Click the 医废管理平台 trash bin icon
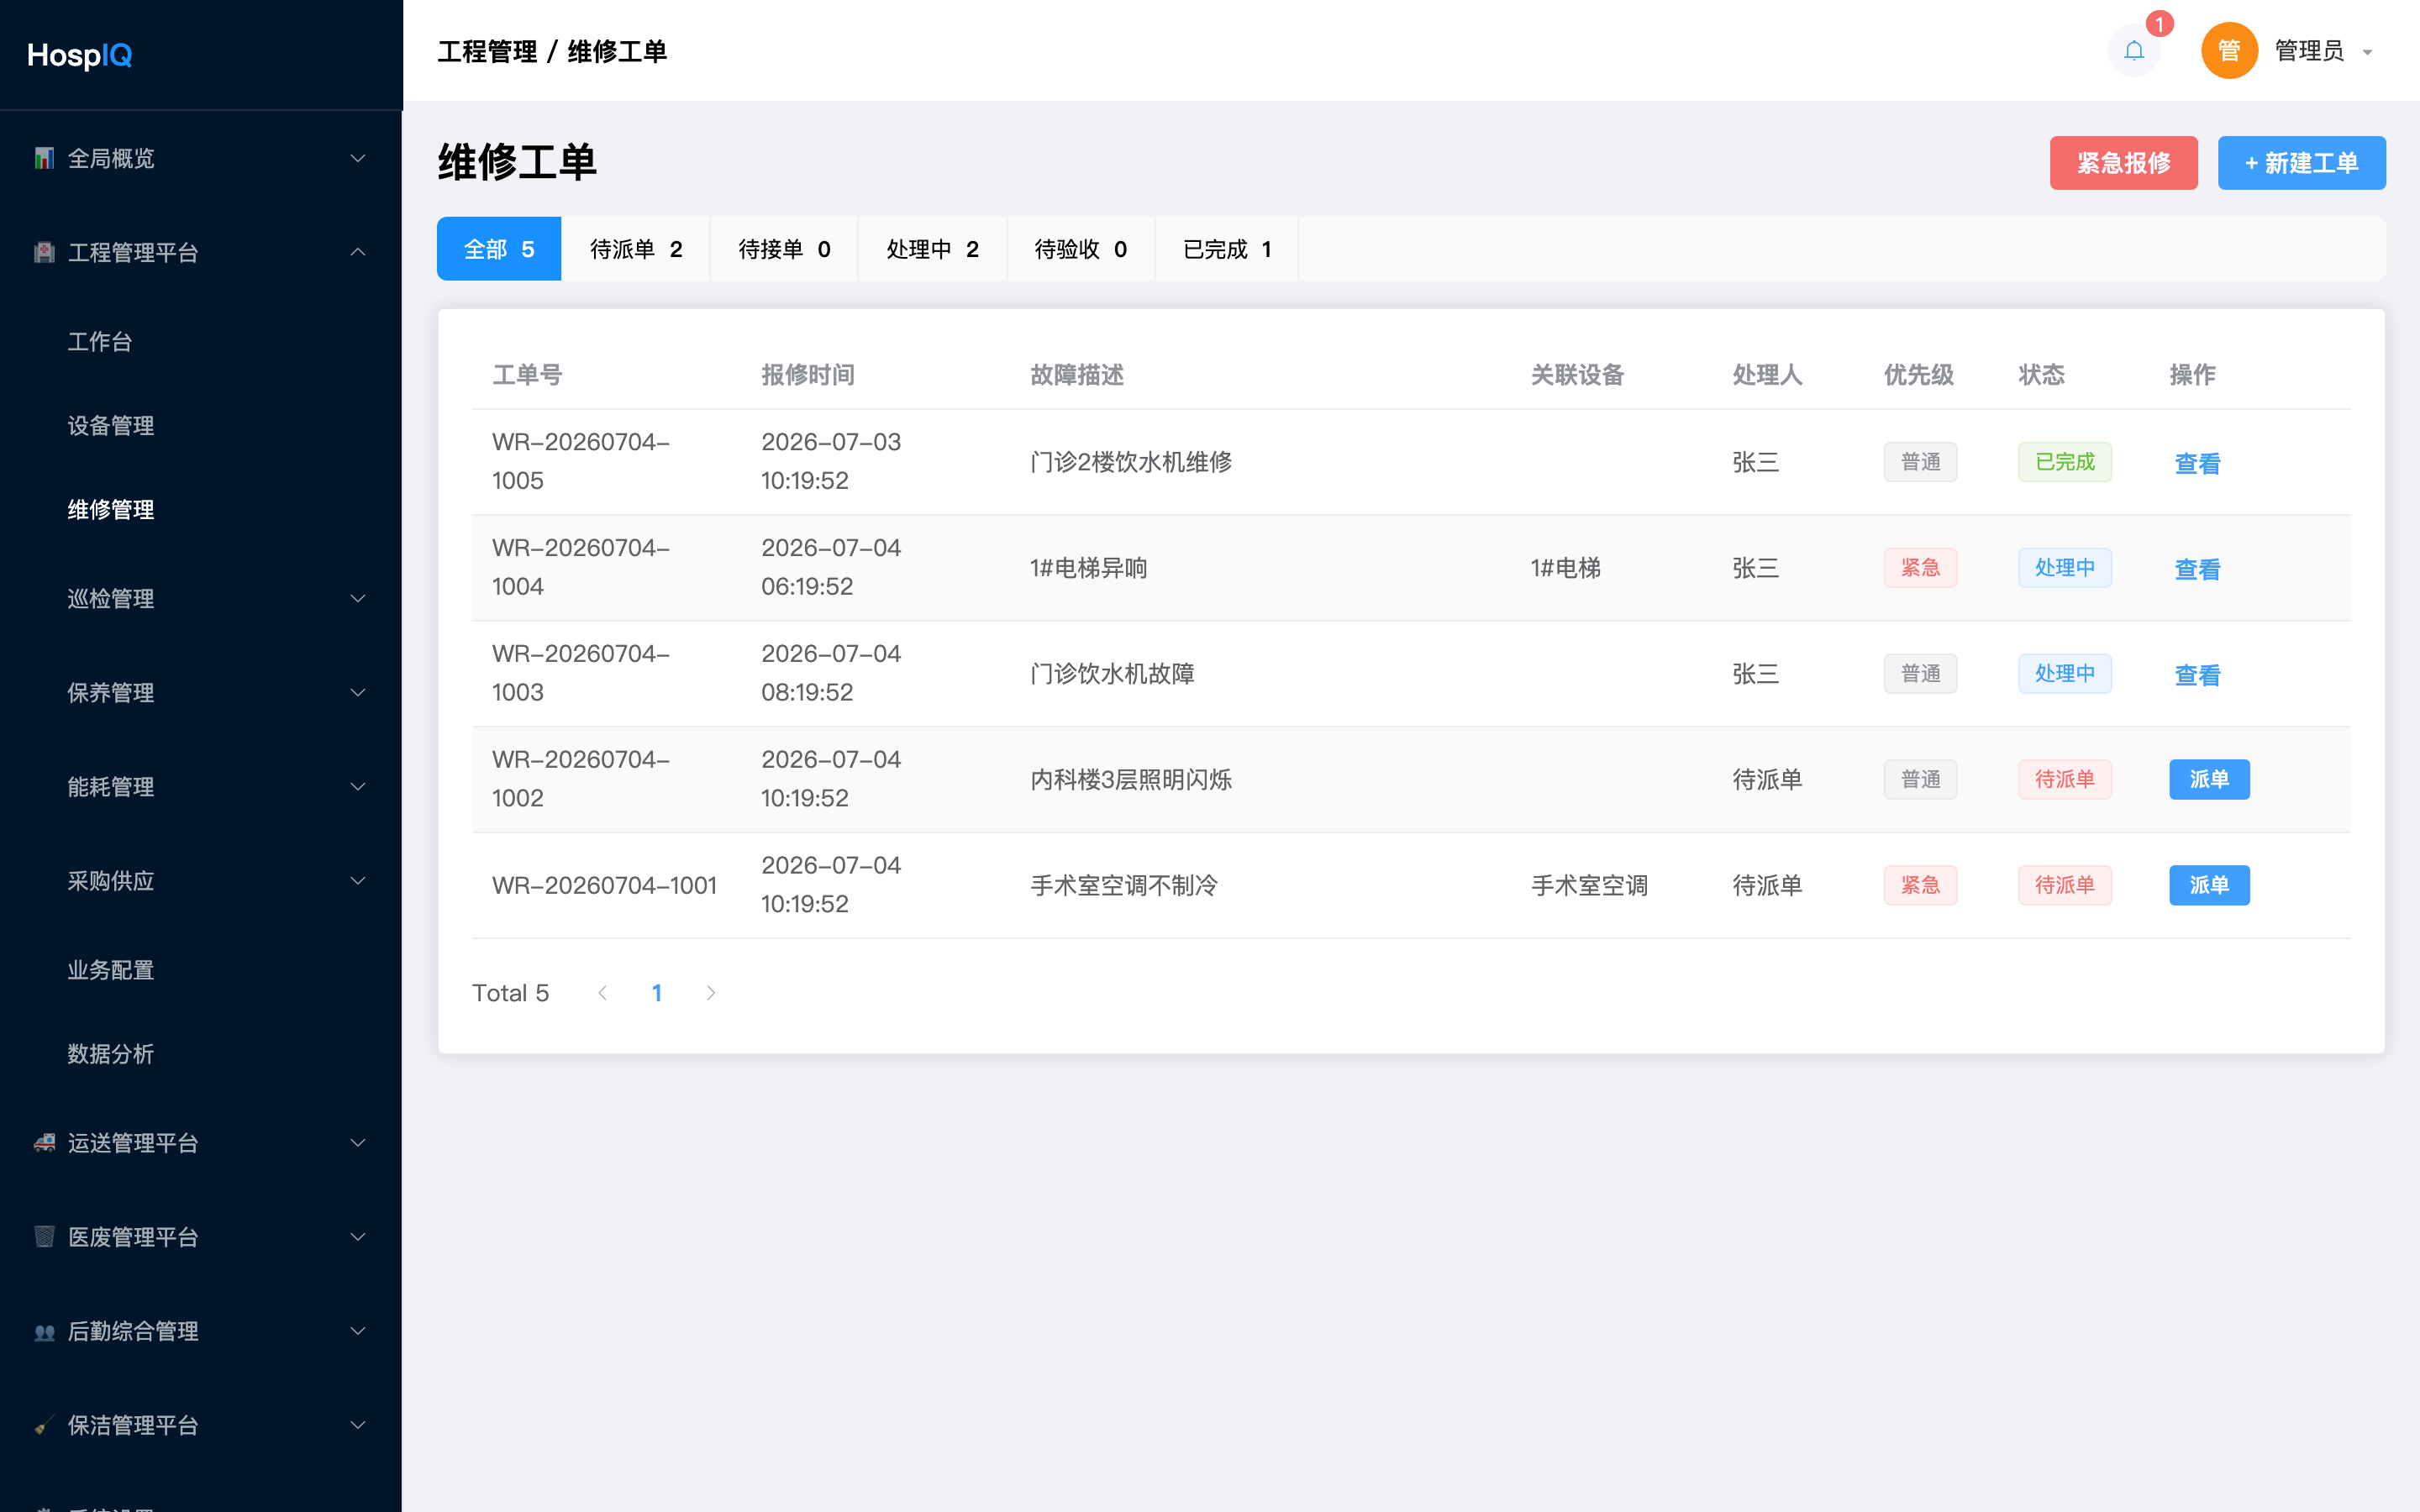Image resolution: width=2420 pixels, height=1512 pixels. pyautogui.click(x=44, y=1237)
